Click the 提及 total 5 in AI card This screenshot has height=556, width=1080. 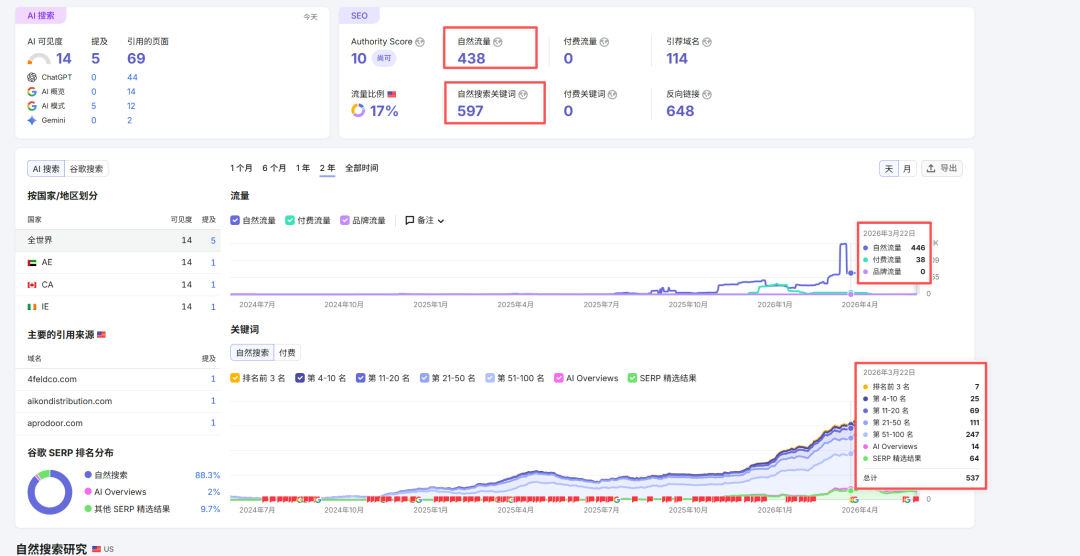coord(96,59)
